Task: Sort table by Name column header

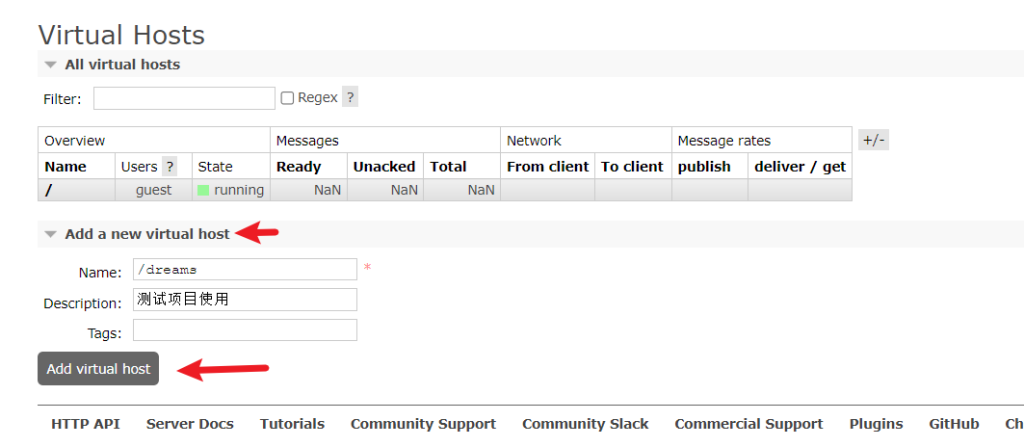Action: (66, 167)
